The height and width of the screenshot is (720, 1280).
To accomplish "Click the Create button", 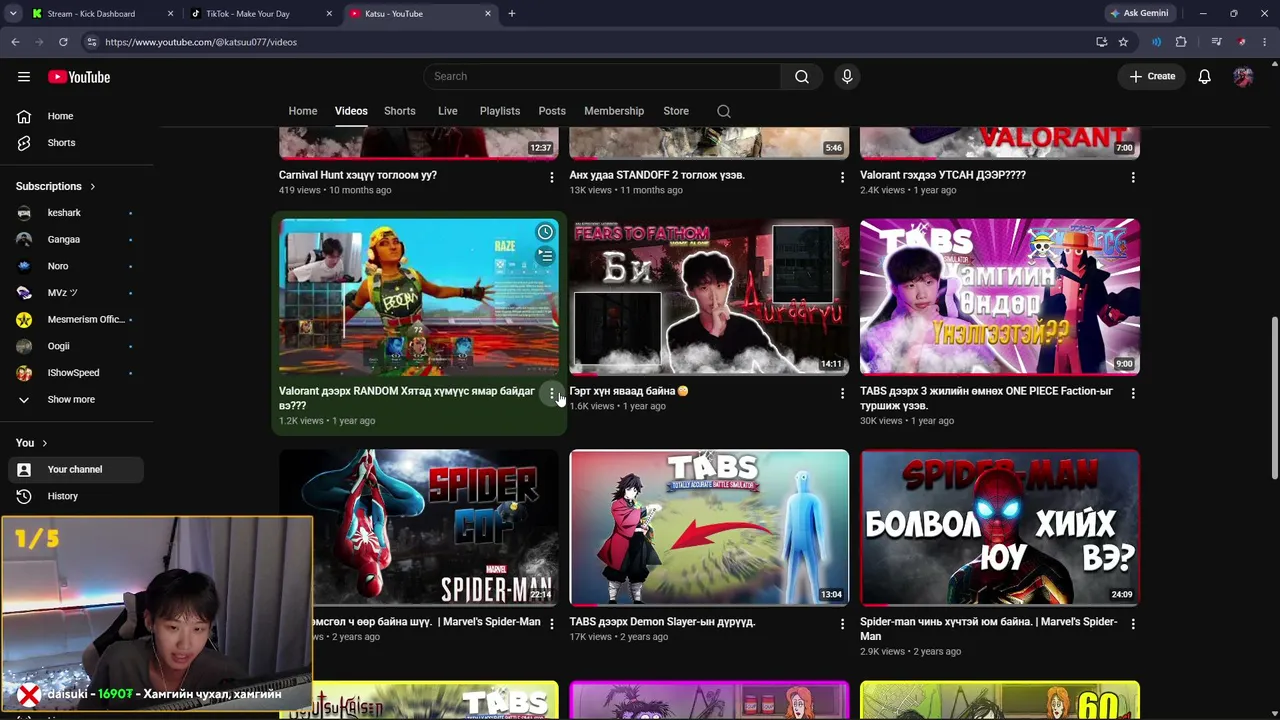I will [1152, 76].
